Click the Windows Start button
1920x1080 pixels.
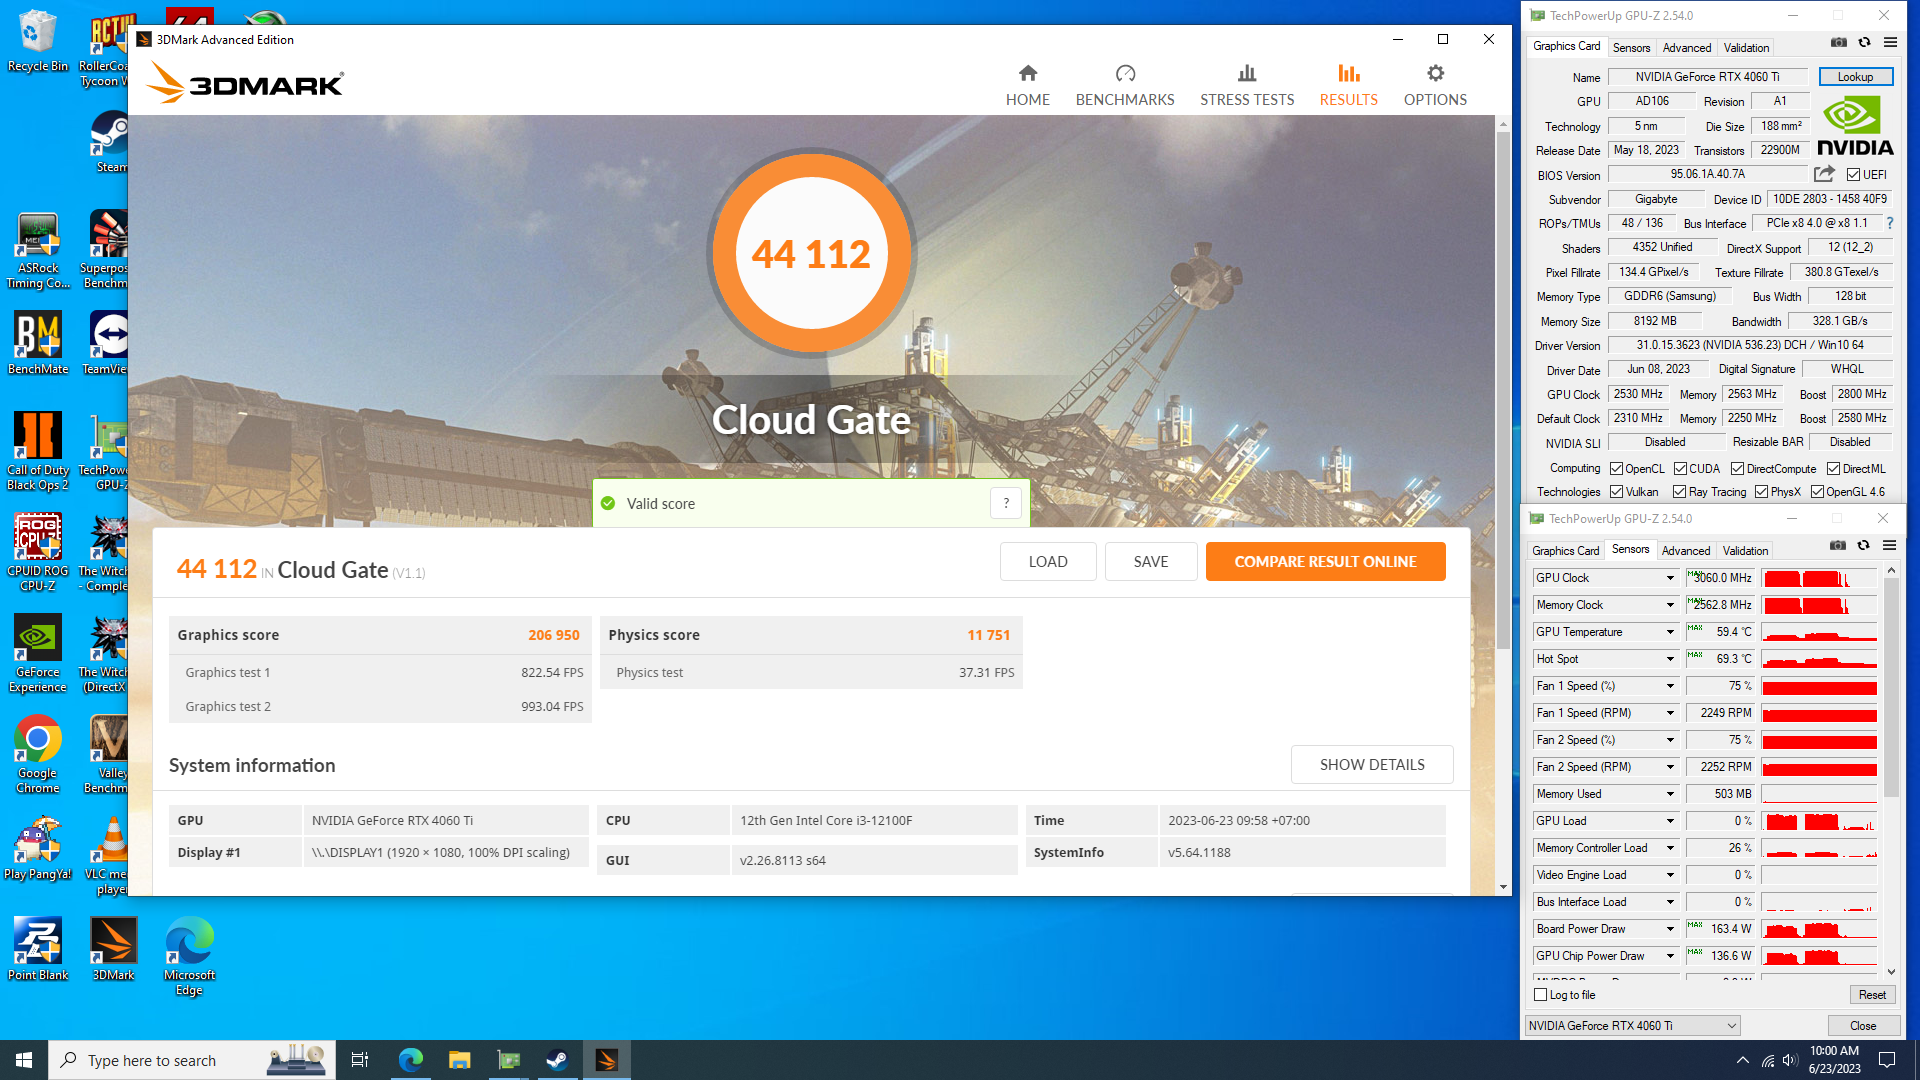tap(24, 1060)
